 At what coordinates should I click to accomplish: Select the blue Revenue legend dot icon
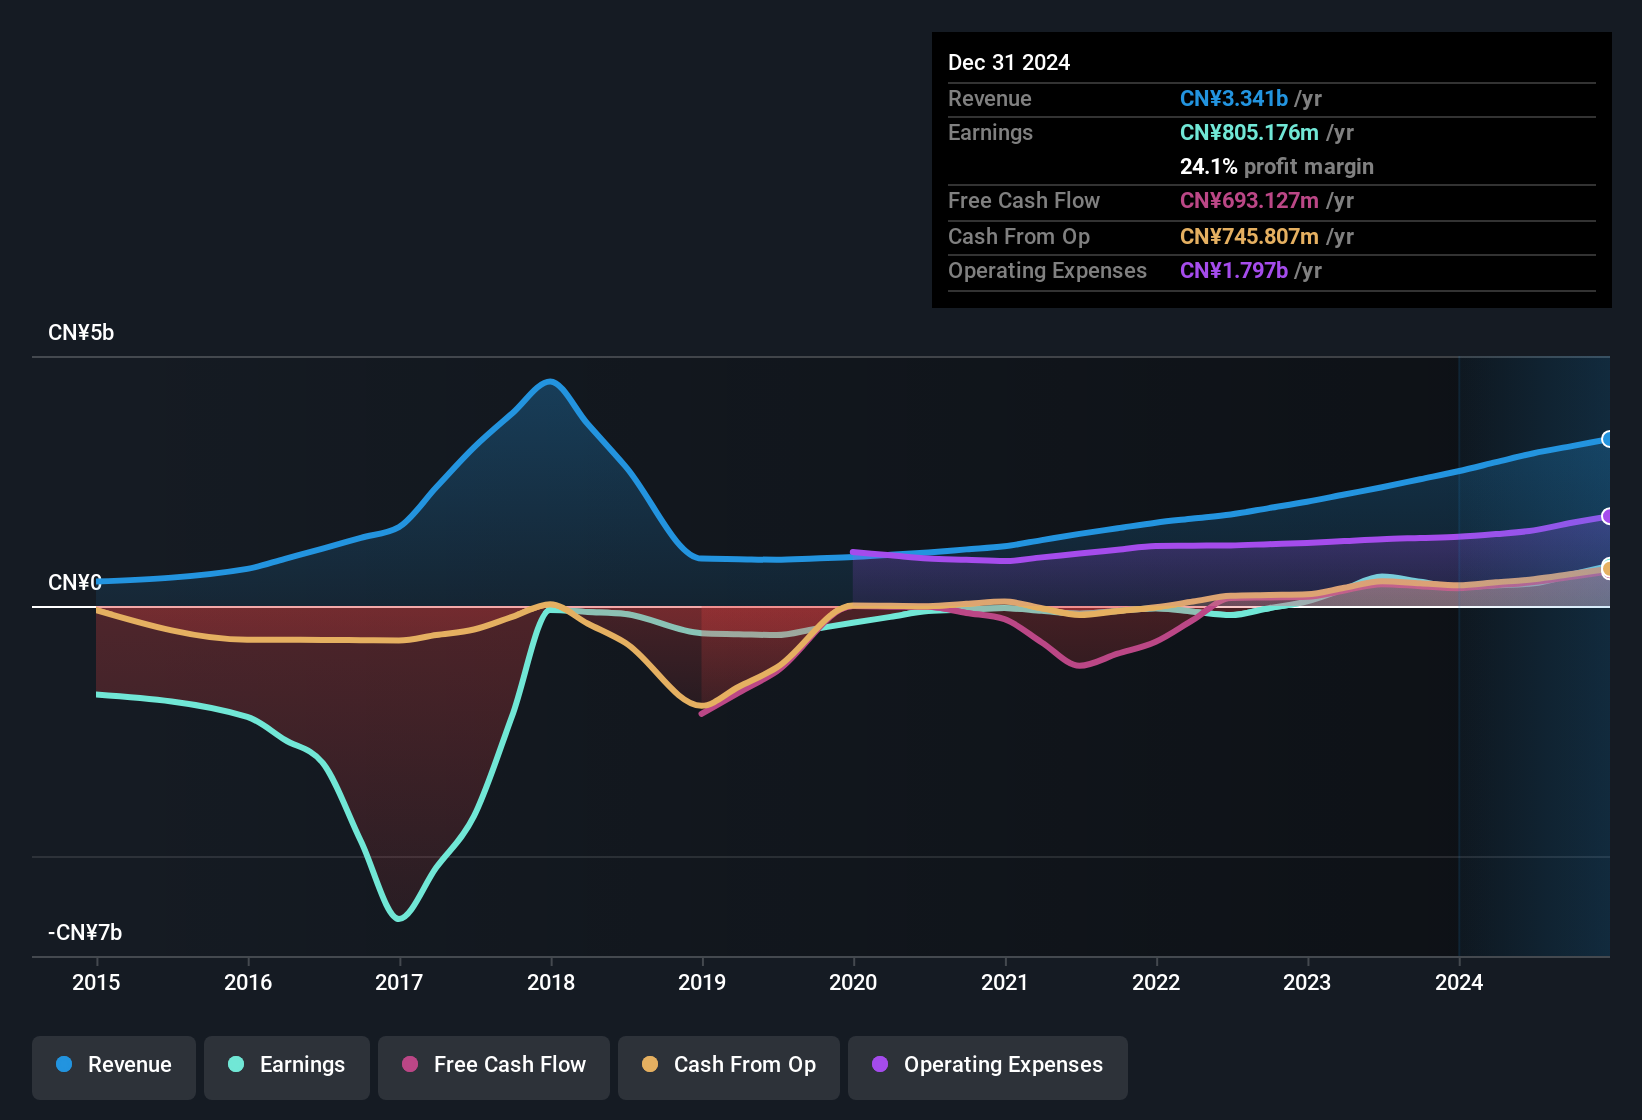pyautogui.click(x=62, y=1065)
